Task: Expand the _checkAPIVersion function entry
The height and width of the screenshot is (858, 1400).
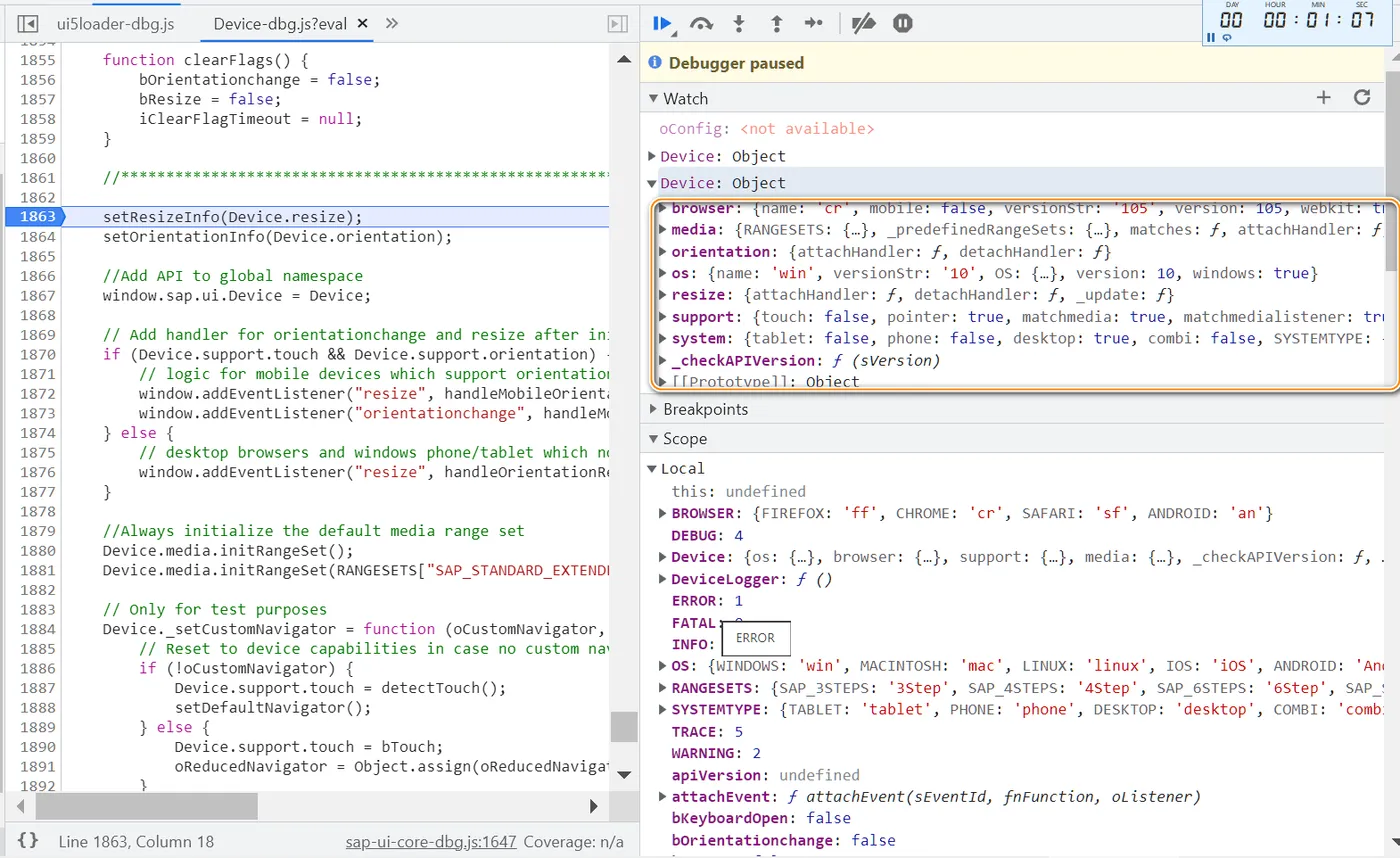Action: (x=662, y=360)
